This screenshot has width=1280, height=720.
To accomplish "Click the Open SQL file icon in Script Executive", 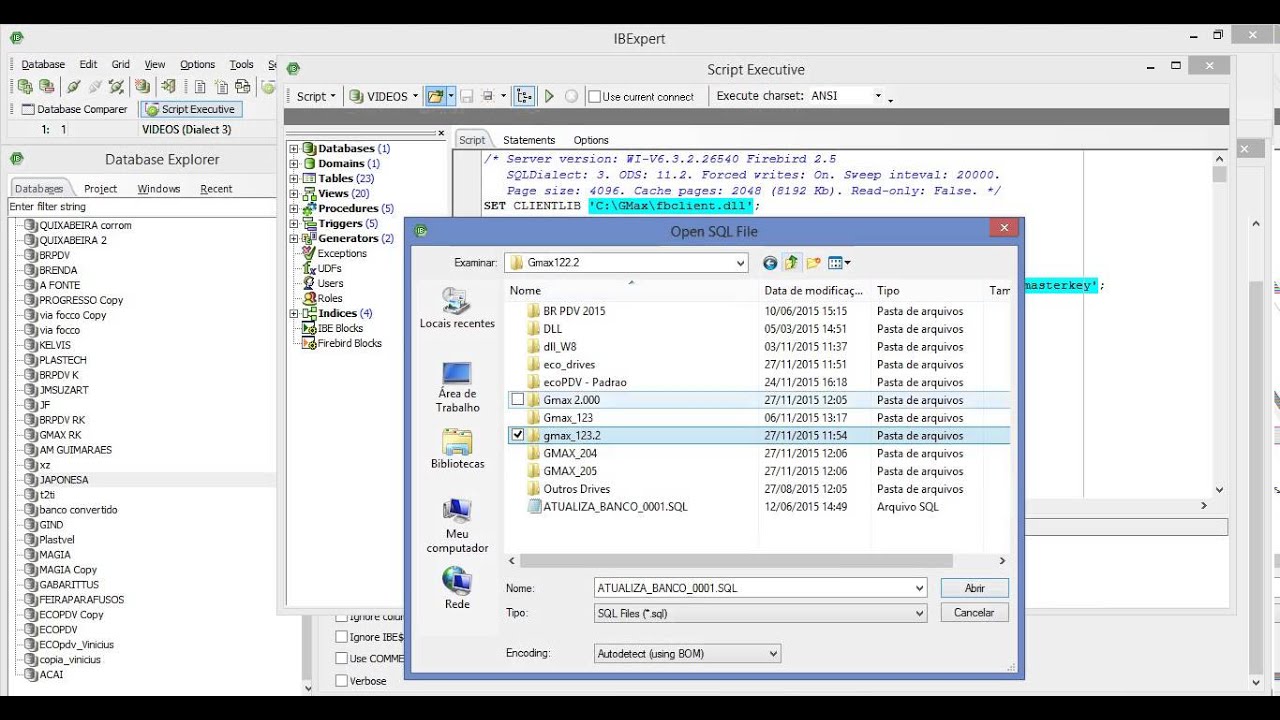I will [435, 96].
